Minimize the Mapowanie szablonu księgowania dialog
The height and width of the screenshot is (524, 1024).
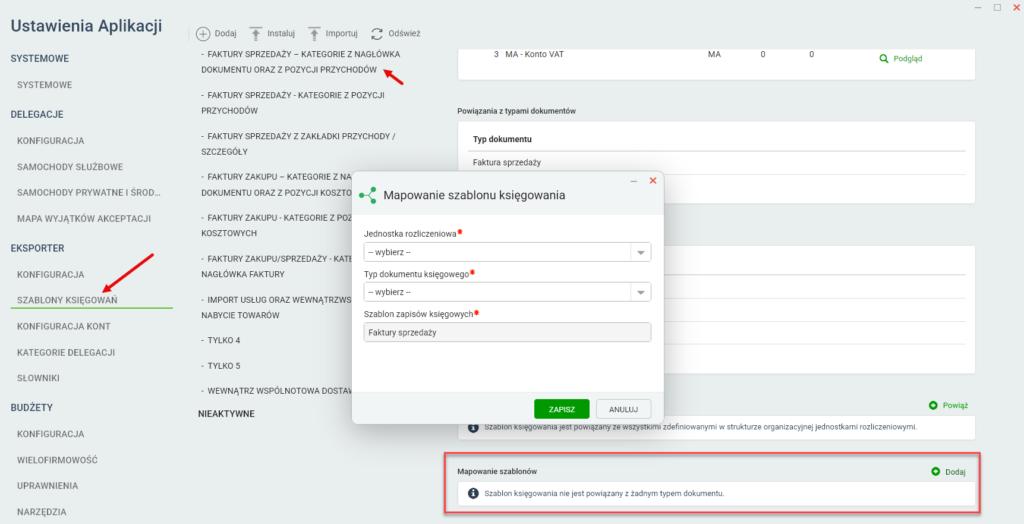point(633,181)
